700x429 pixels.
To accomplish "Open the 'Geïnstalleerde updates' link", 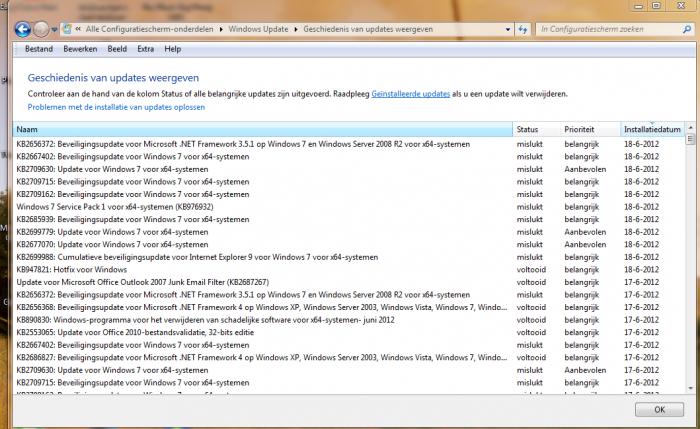I will click(411, 94).
